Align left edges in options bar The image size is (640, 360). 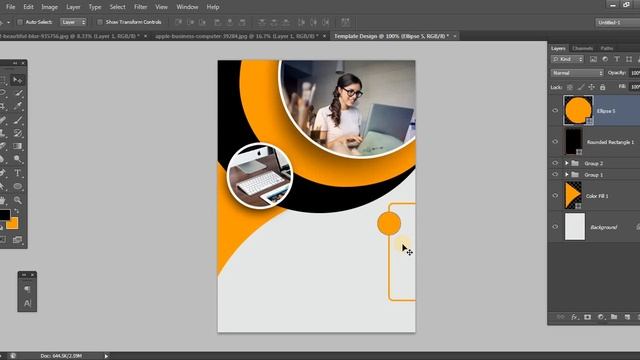[218, 22]
